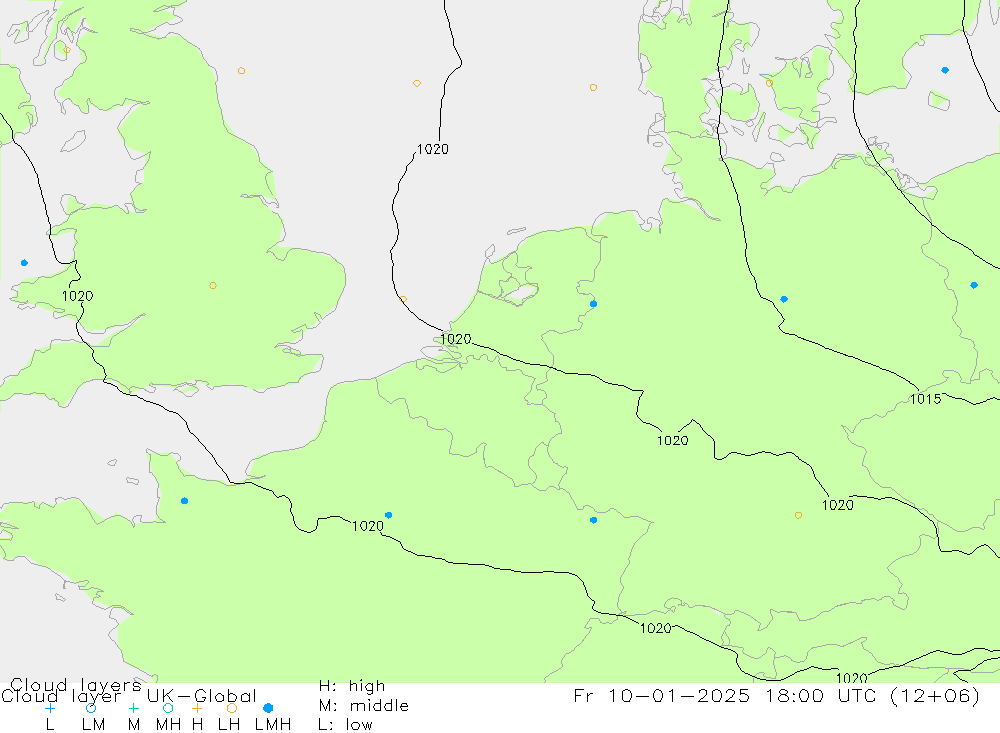Select the LMH marker near the German-Polish border
Viewport: 1000px width, 733px height.
(x=974, y=285)
